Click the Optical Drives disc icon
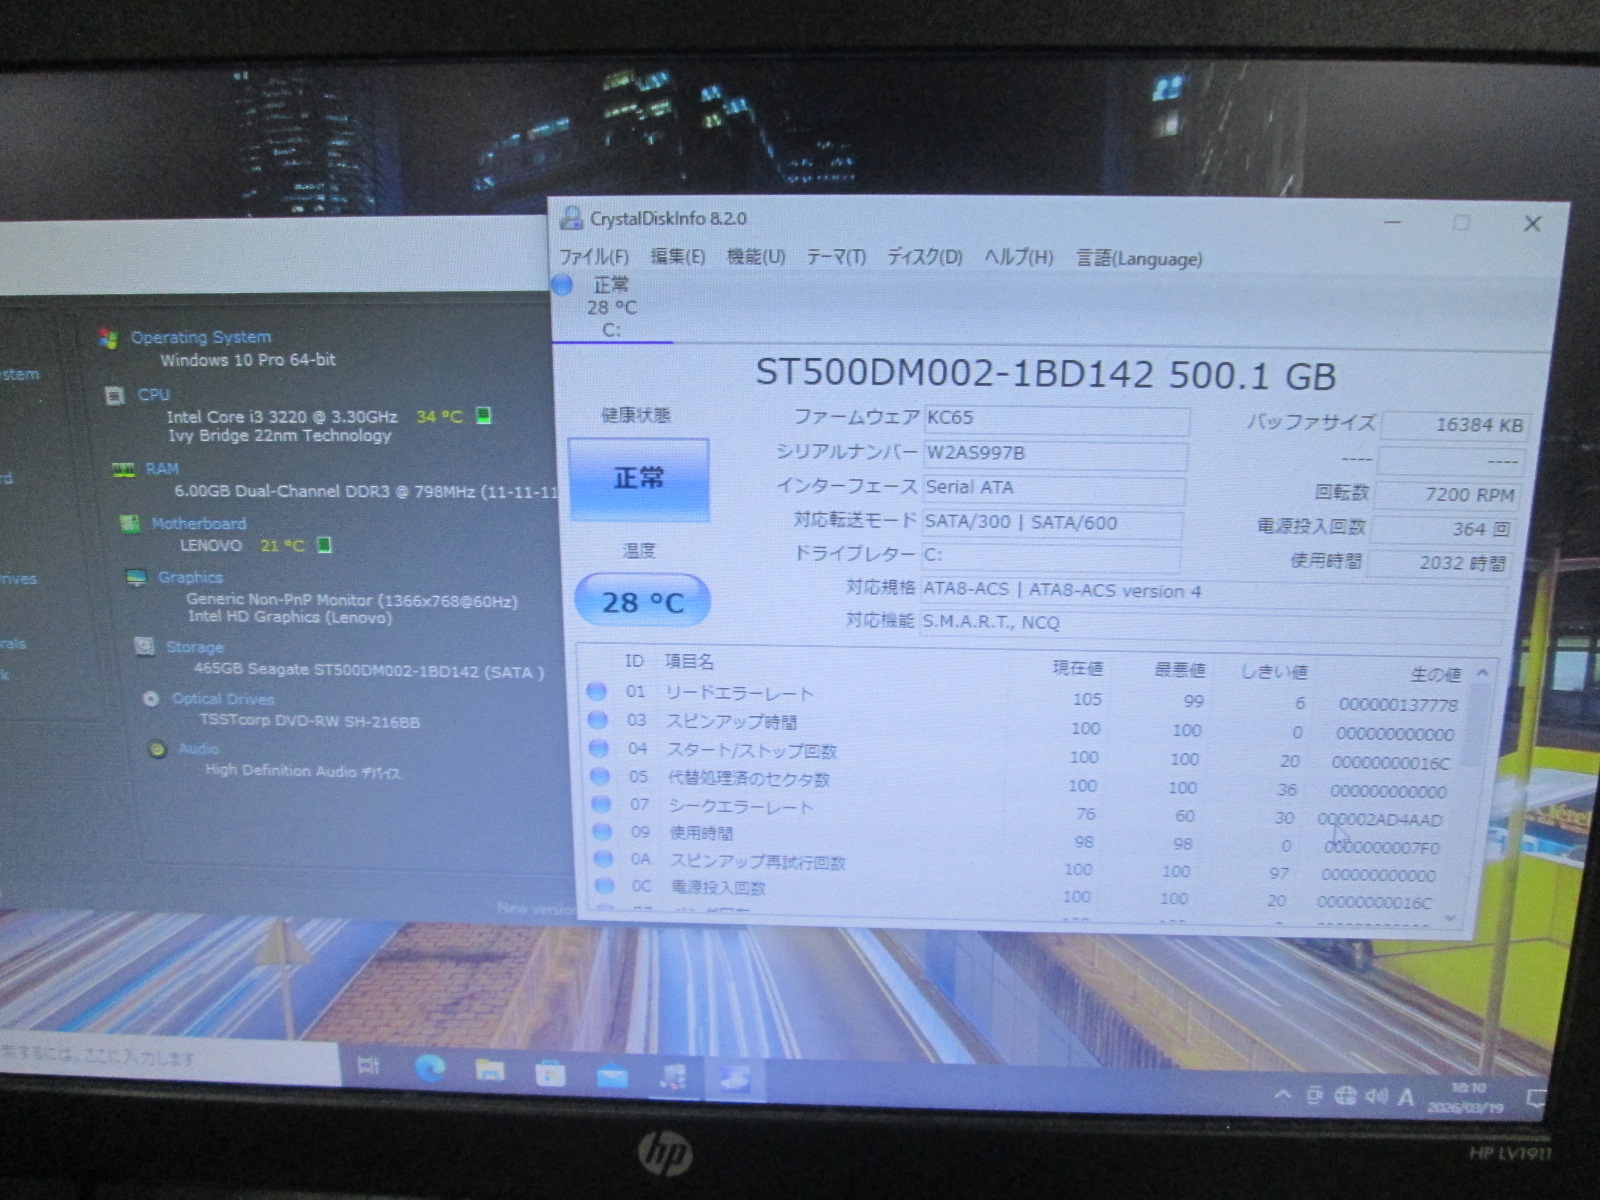The height and width of the screenshot is (1200, 1600). (x=151, y=698)
